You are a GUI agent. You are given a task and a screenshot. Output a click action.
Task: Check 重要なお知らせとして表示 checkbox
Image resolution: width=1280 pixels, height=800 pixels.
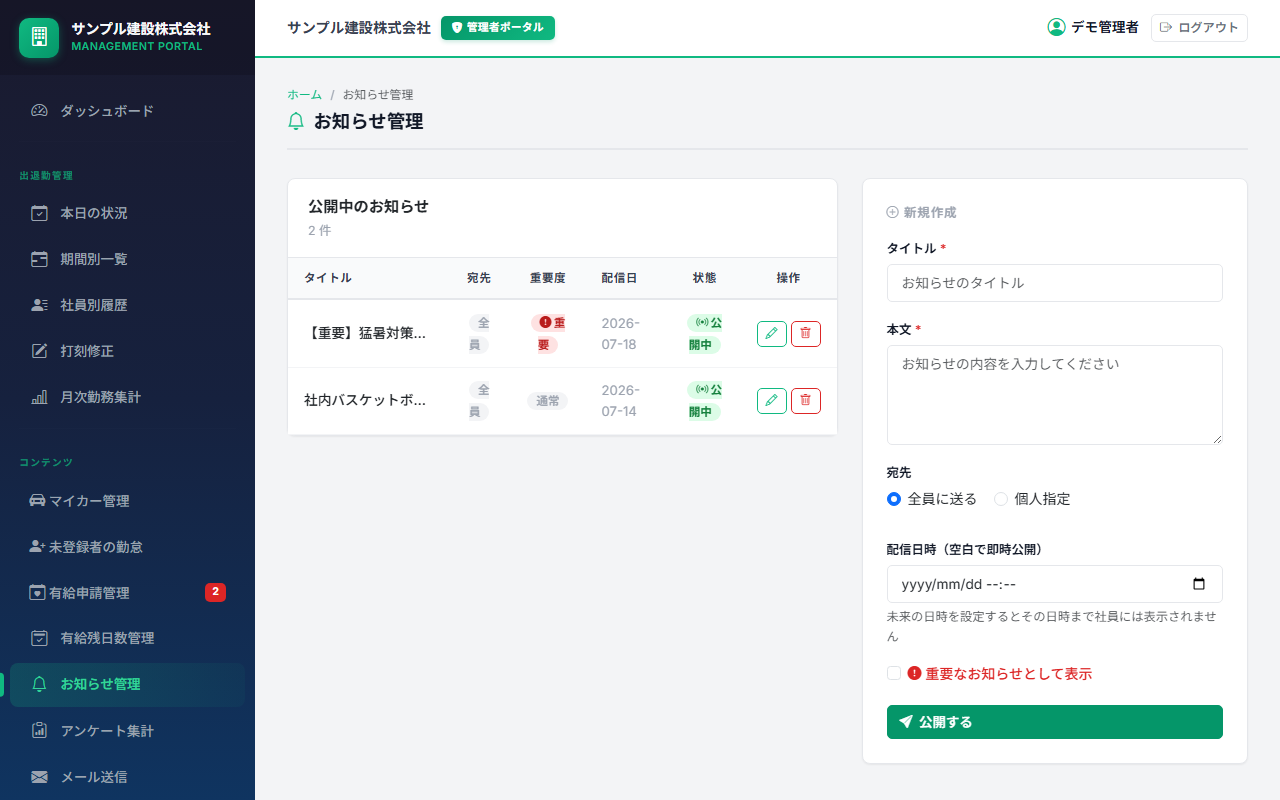894,673
